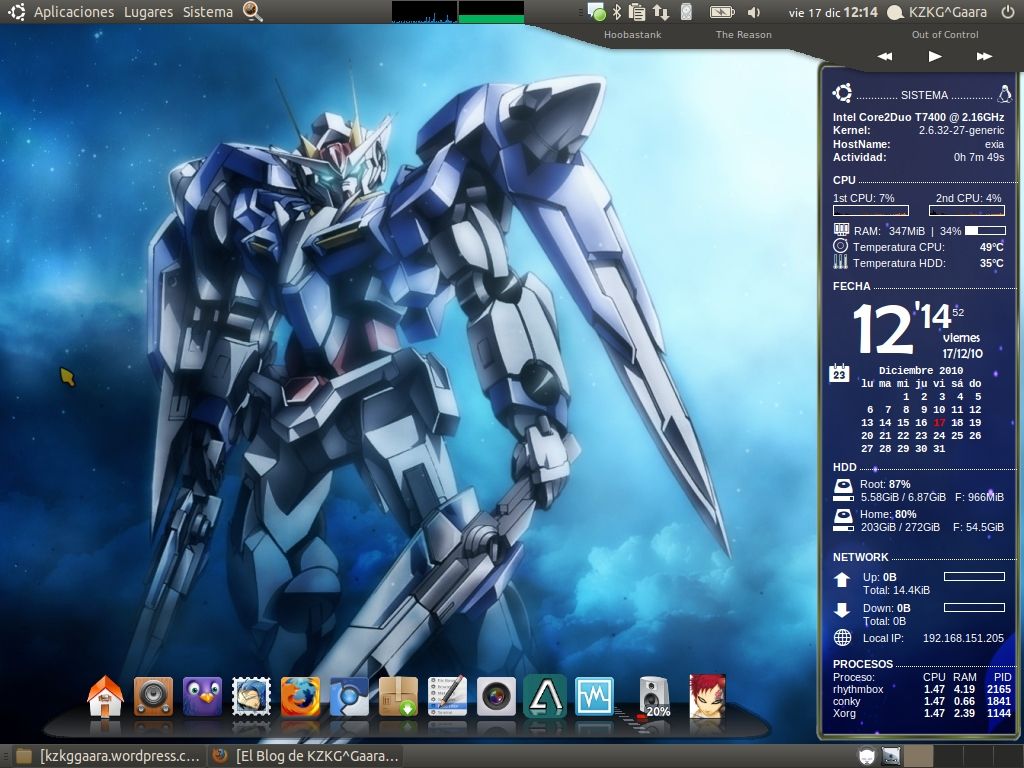Open the search magnifier icon in top panel

tap(252, 12)
